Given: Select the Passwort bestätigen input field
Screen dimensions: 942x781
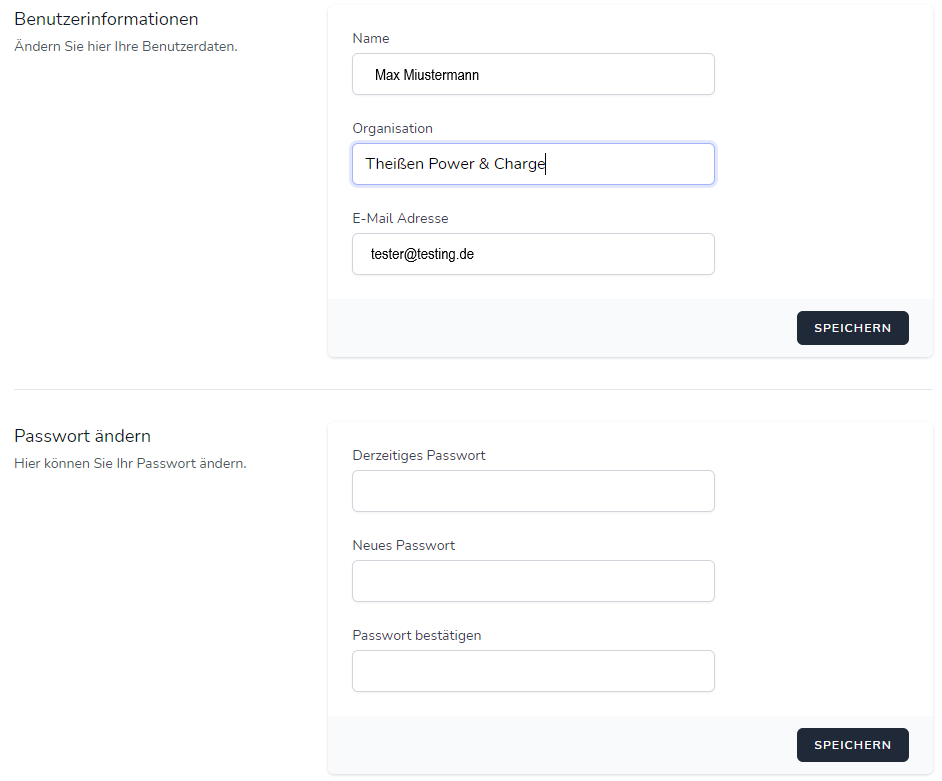Looking at the screenshot, I should pyautogui.click(x=533, y=671).
